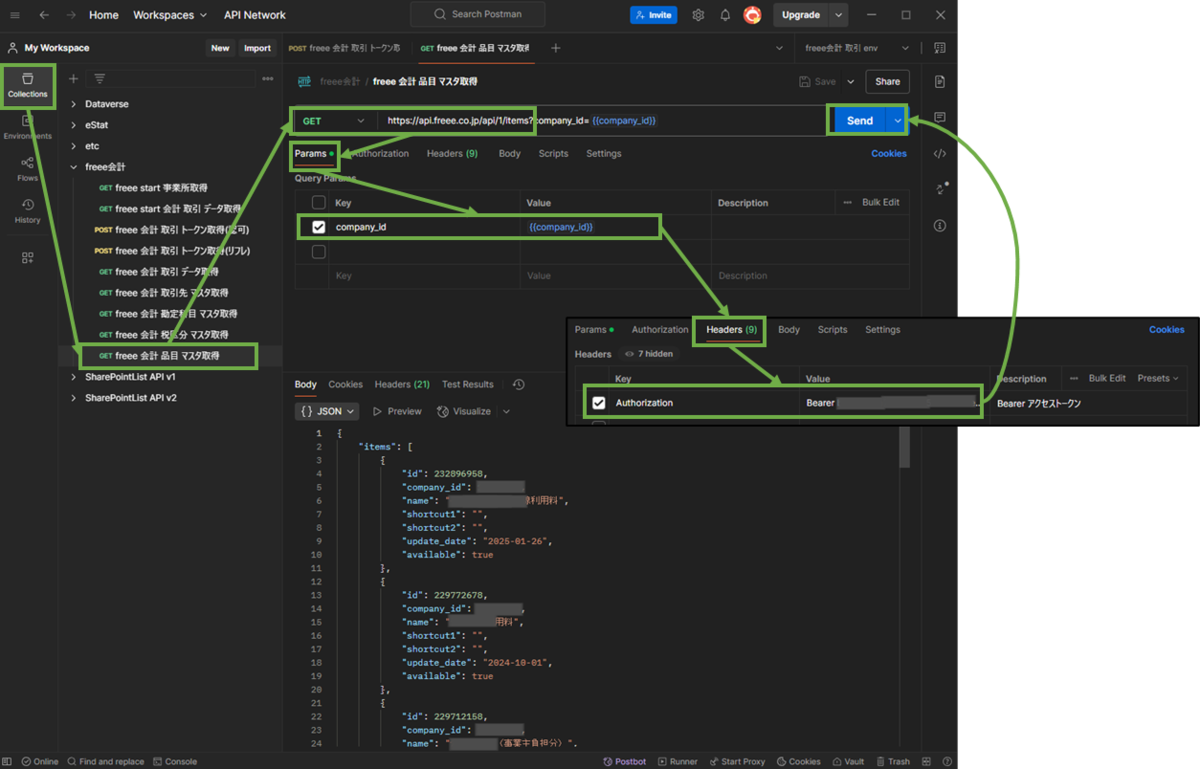
Task: Open the Workspaces dropdown
Action: coord(170,15)
